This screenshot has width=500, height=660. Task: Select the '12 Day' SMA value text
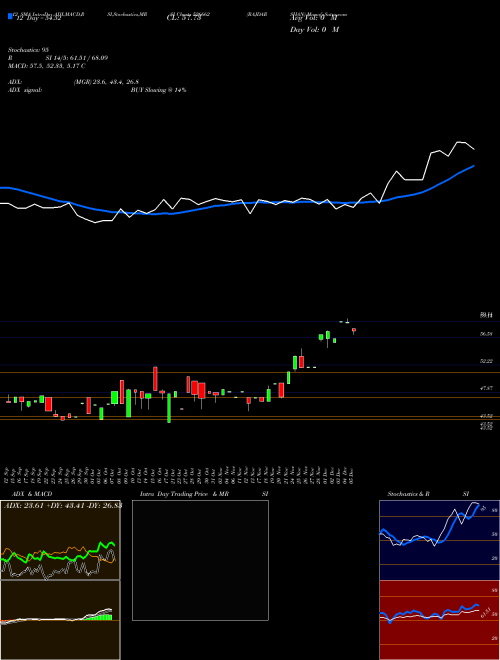click(x=37, y=18)
